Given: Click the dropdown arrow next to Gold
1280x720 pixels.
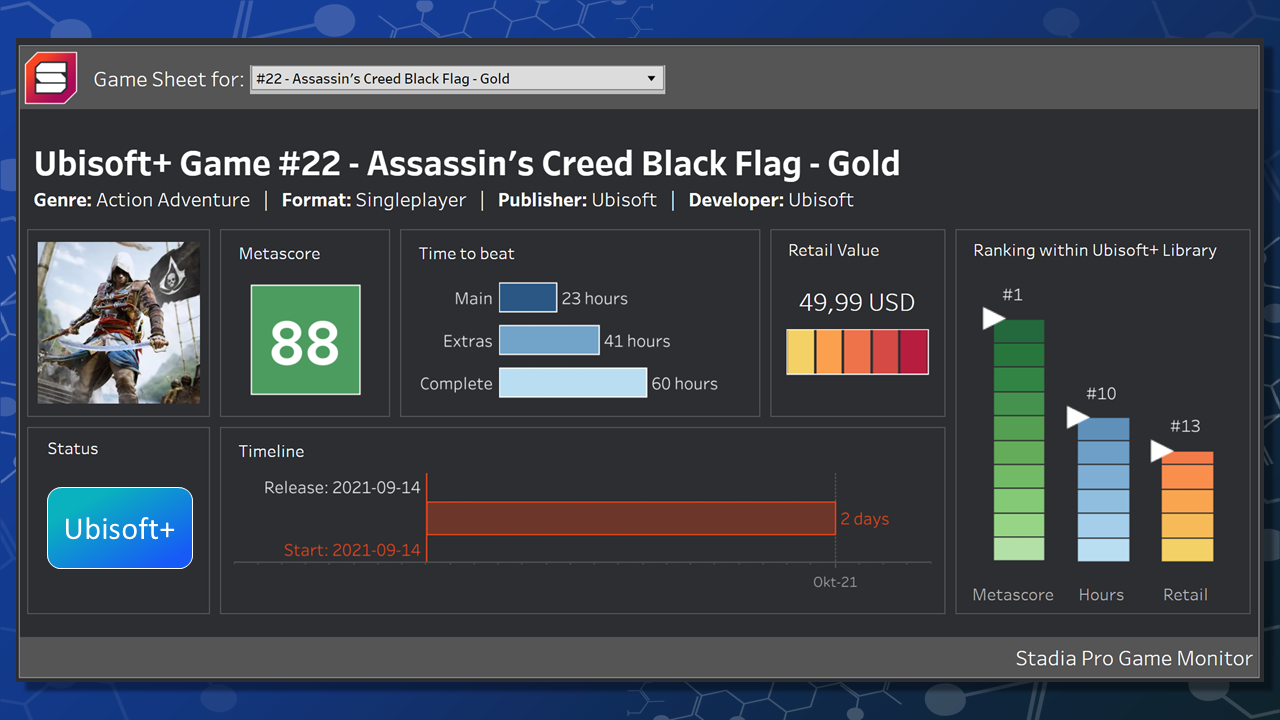Looking at the screenshot, I should [651, 79].
